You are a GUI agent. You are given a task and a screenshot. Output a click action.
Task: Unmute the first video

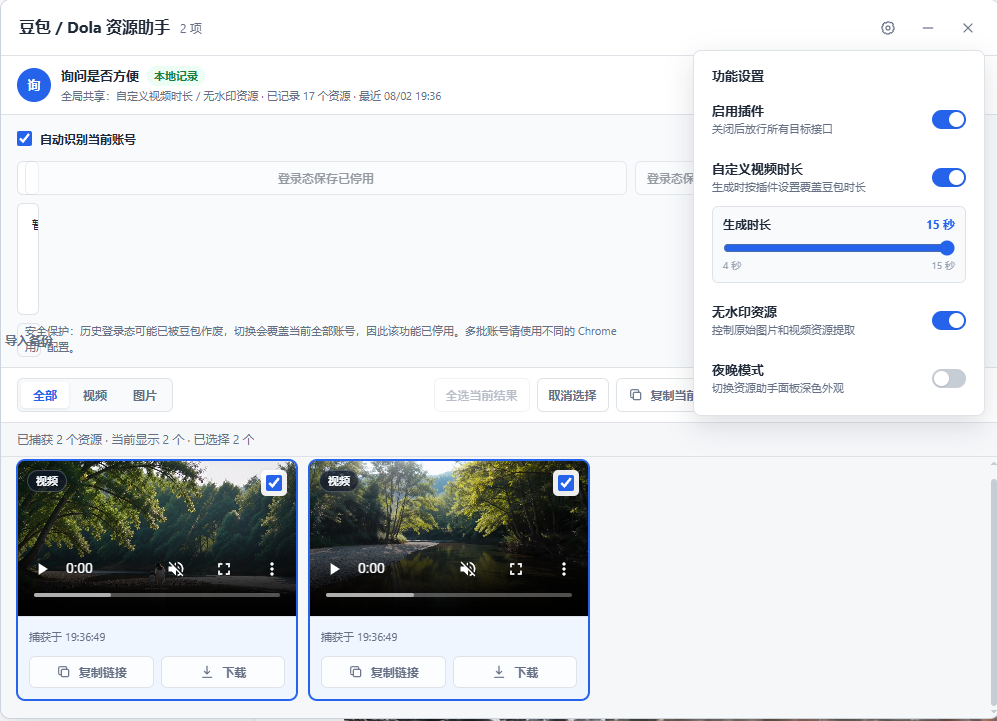176,568
